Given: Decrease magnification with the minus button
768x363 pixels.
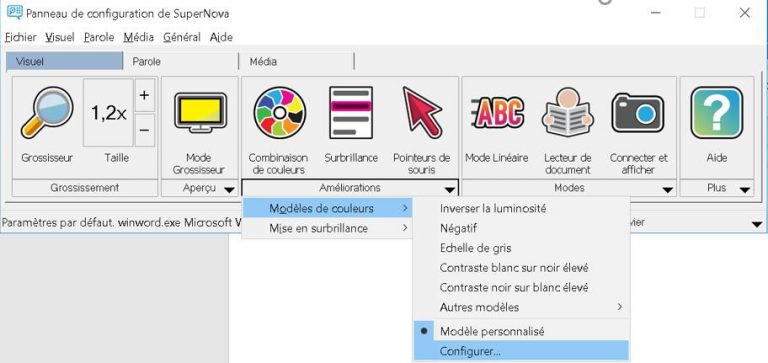Looking at the screenshot, I should pos(144,130).
